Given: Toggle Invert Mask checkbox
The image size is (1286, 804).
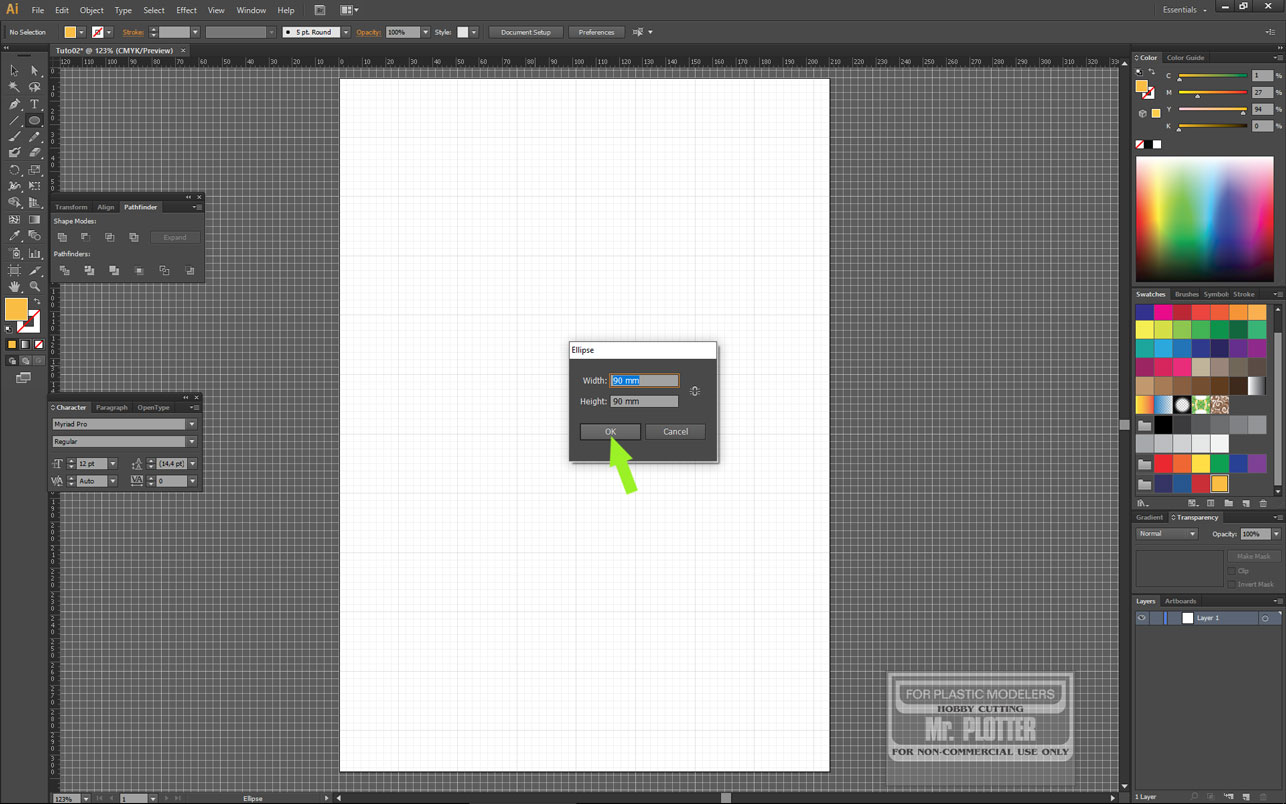Looking at the screenshot, I should tap(1231, 584).
